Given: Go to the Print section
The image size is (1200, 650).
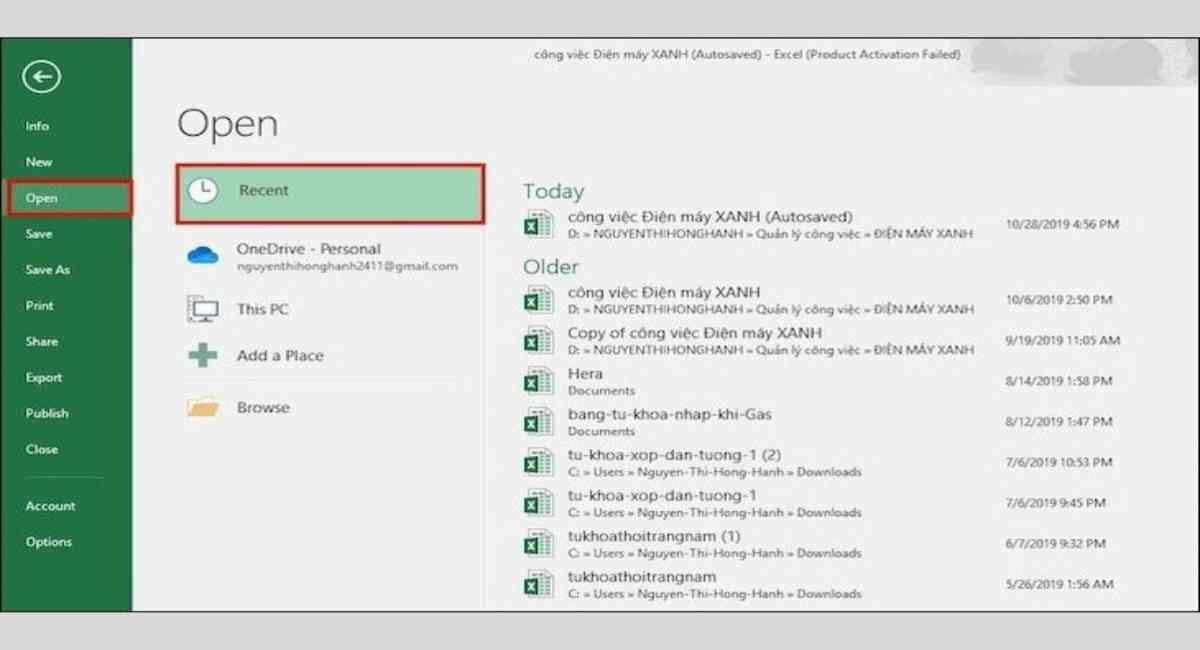Looking at the screenshot, I should click(40, 306).
